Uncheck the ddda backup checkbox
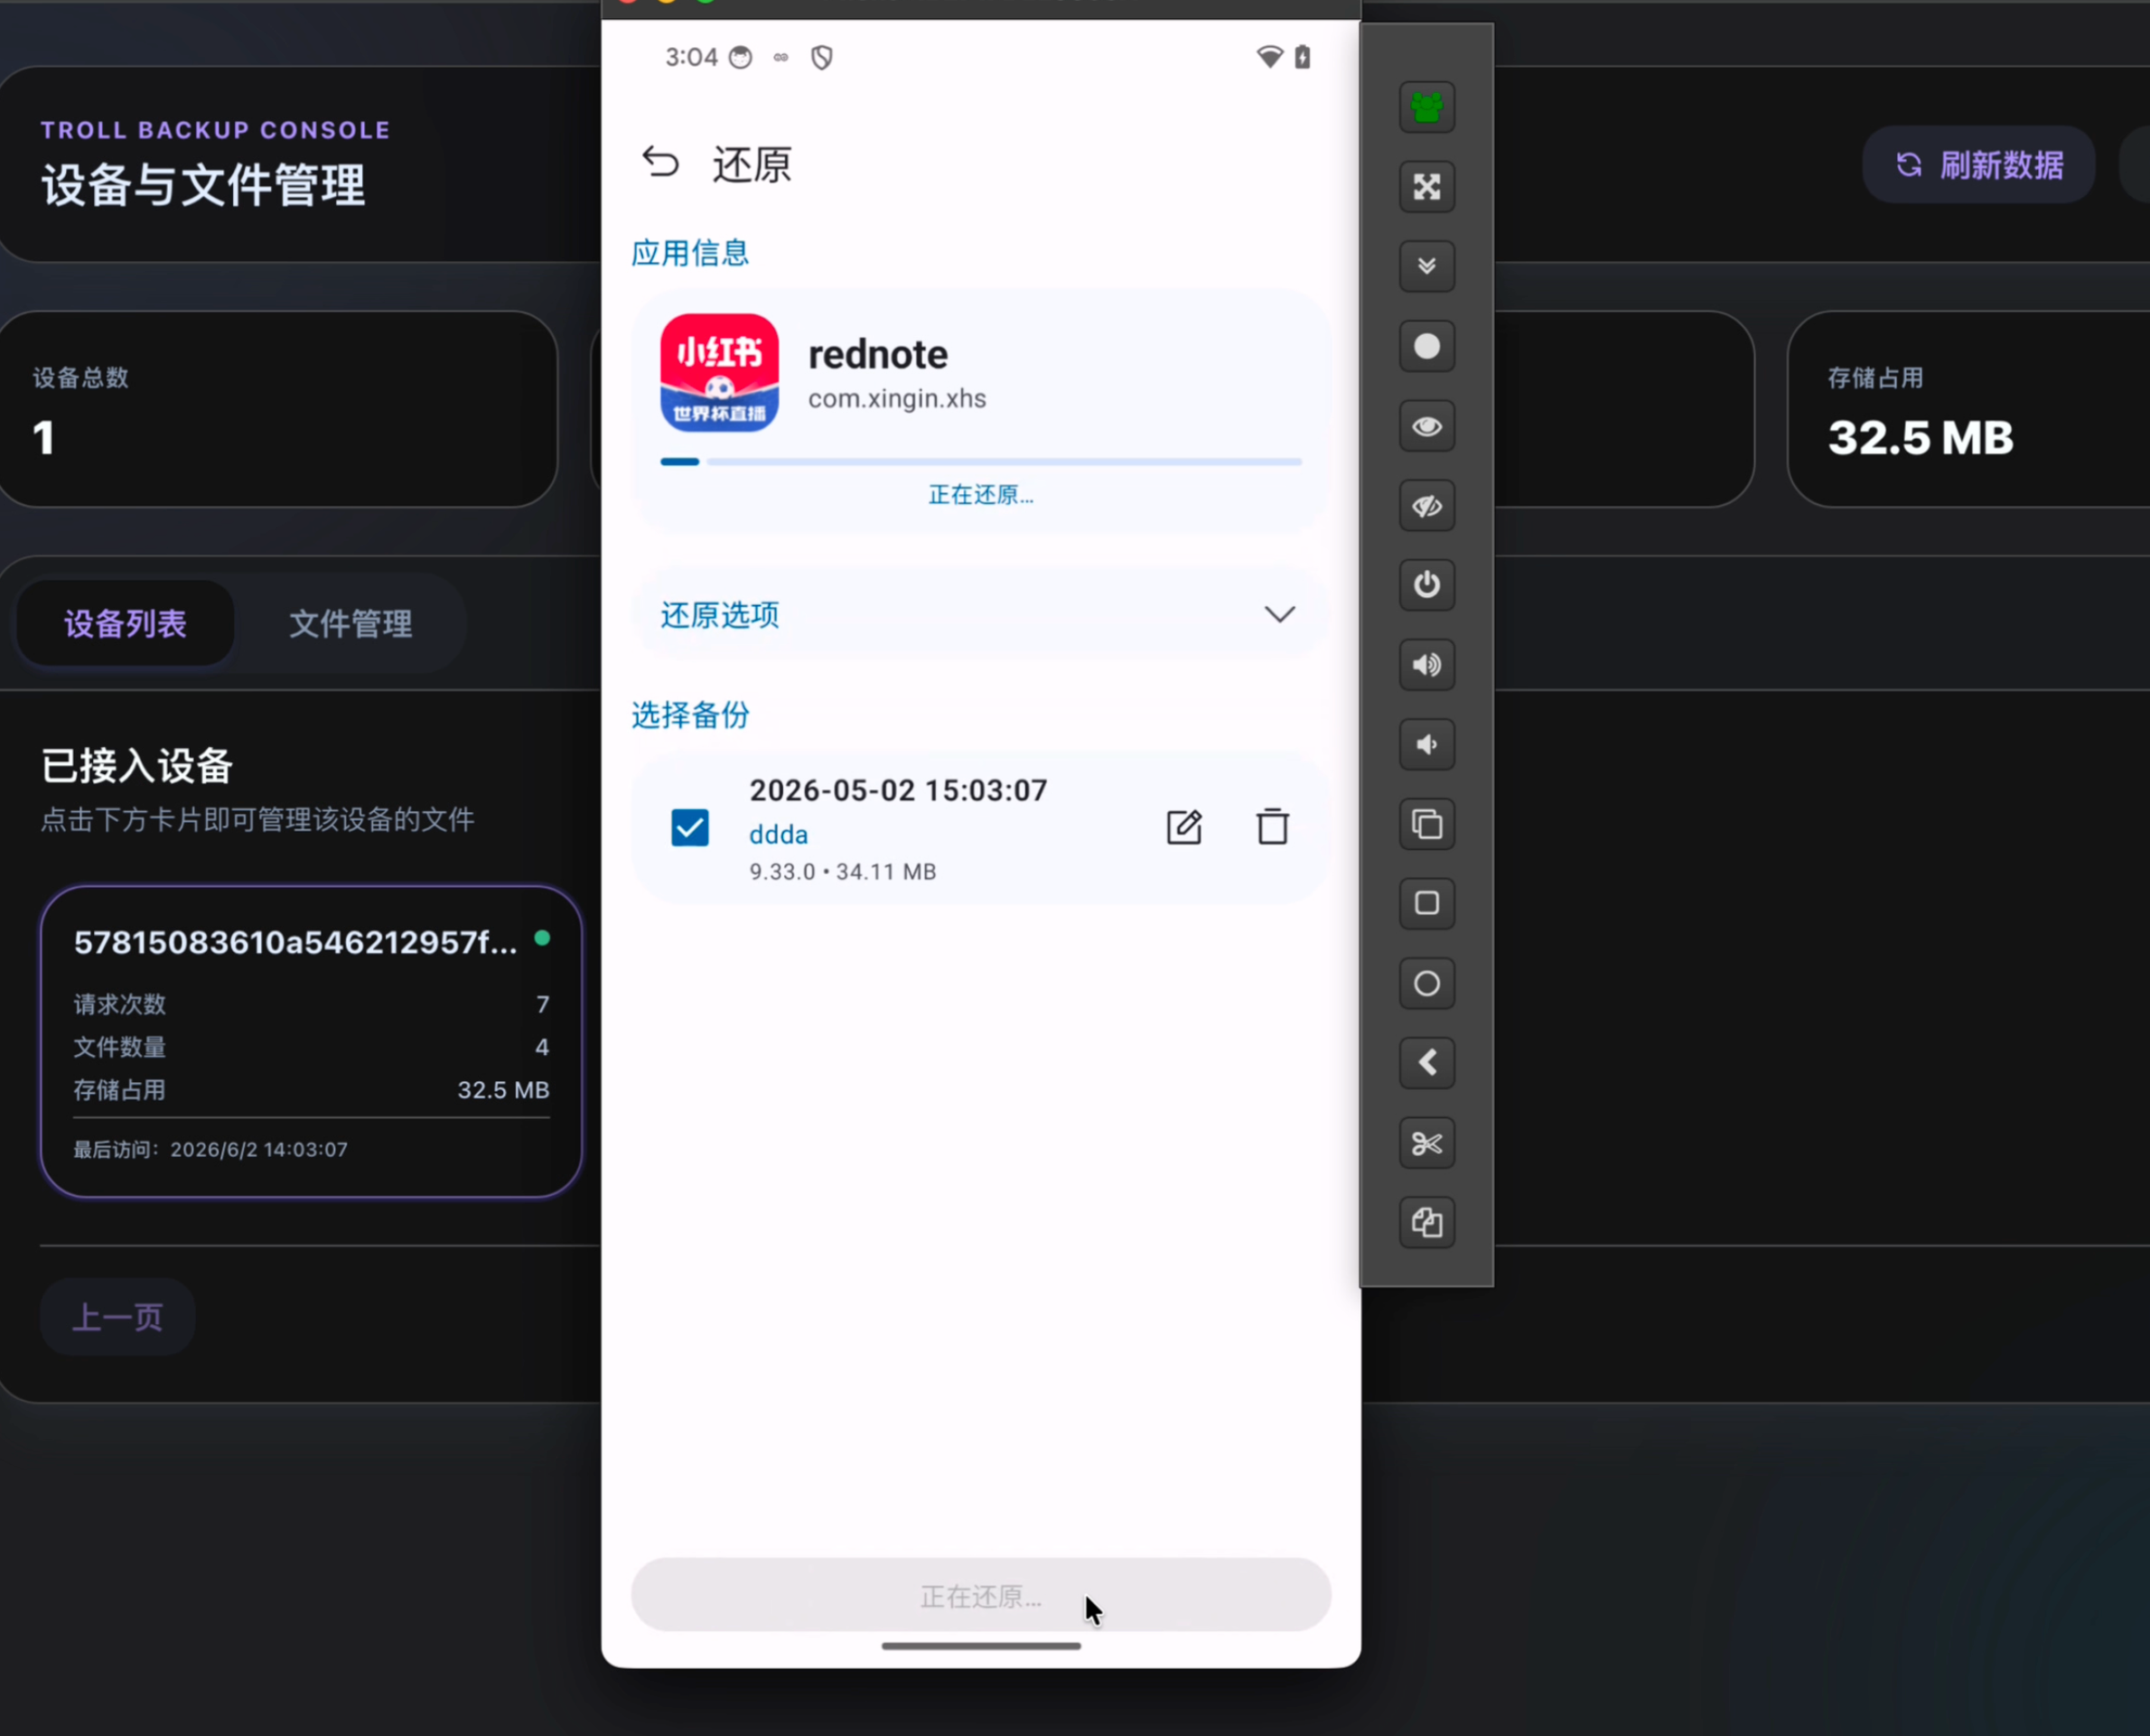The width and height of the screenshot is (2150, 1736). coord(689,827)
